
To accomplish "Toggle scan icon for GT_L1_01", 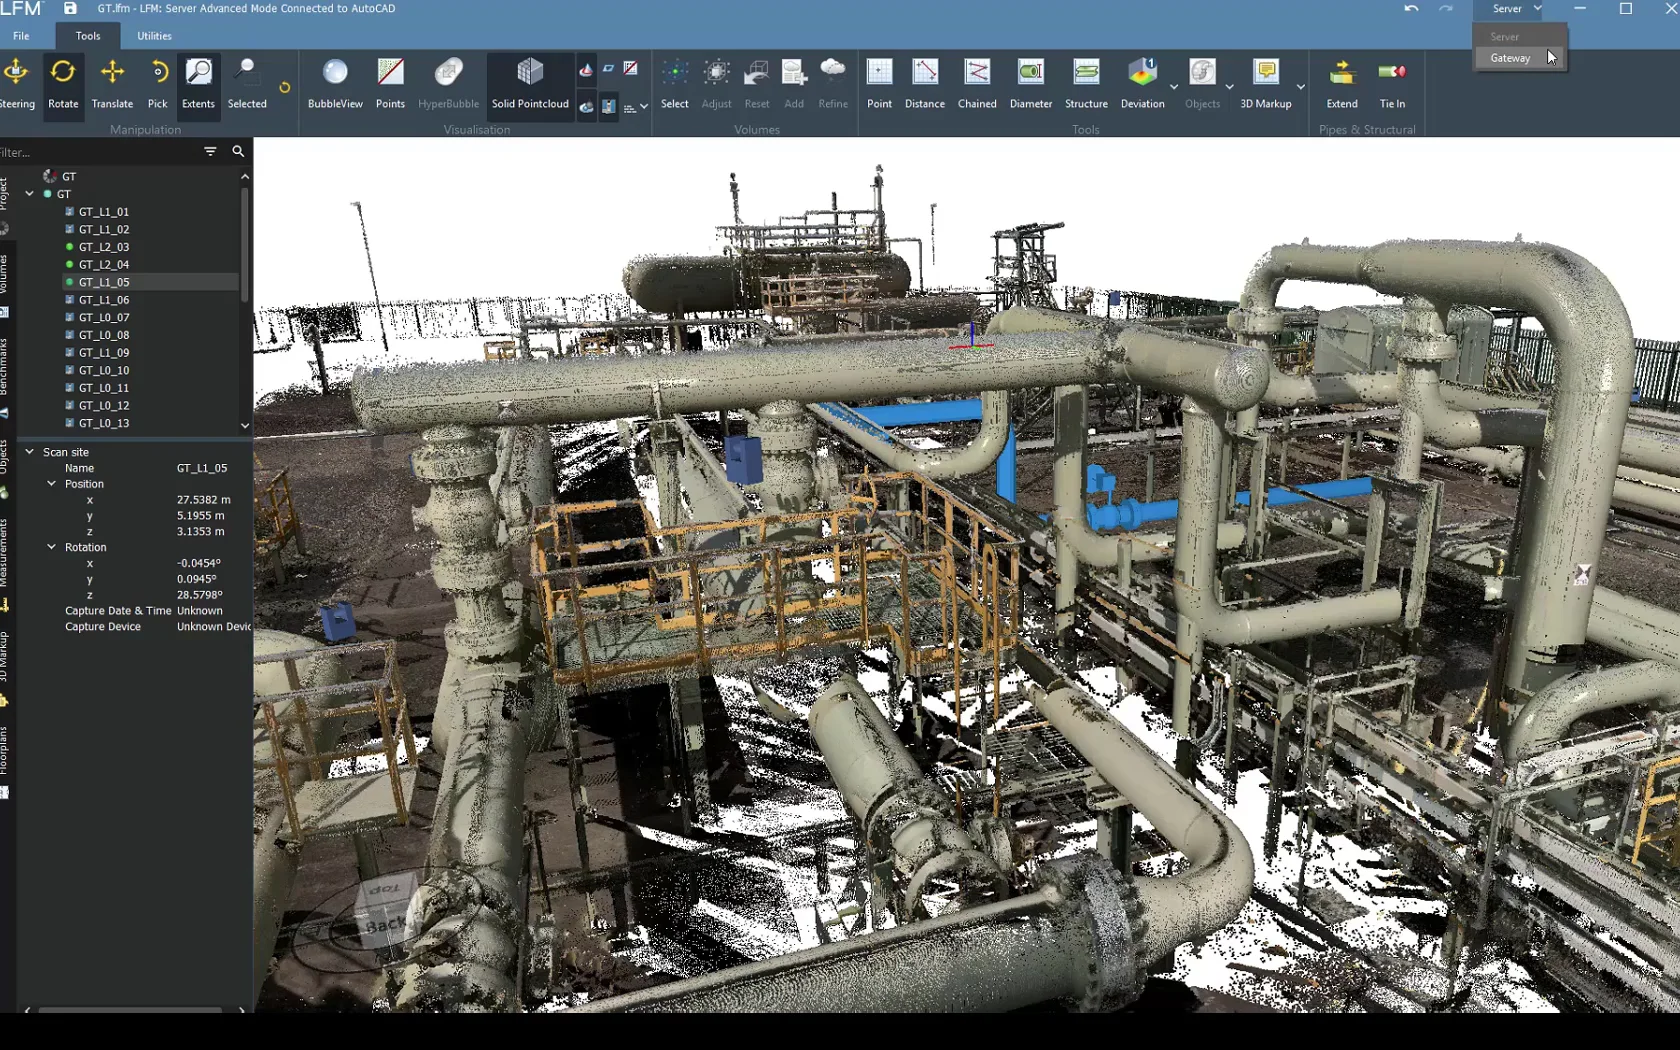I will [x=70, y=212].
